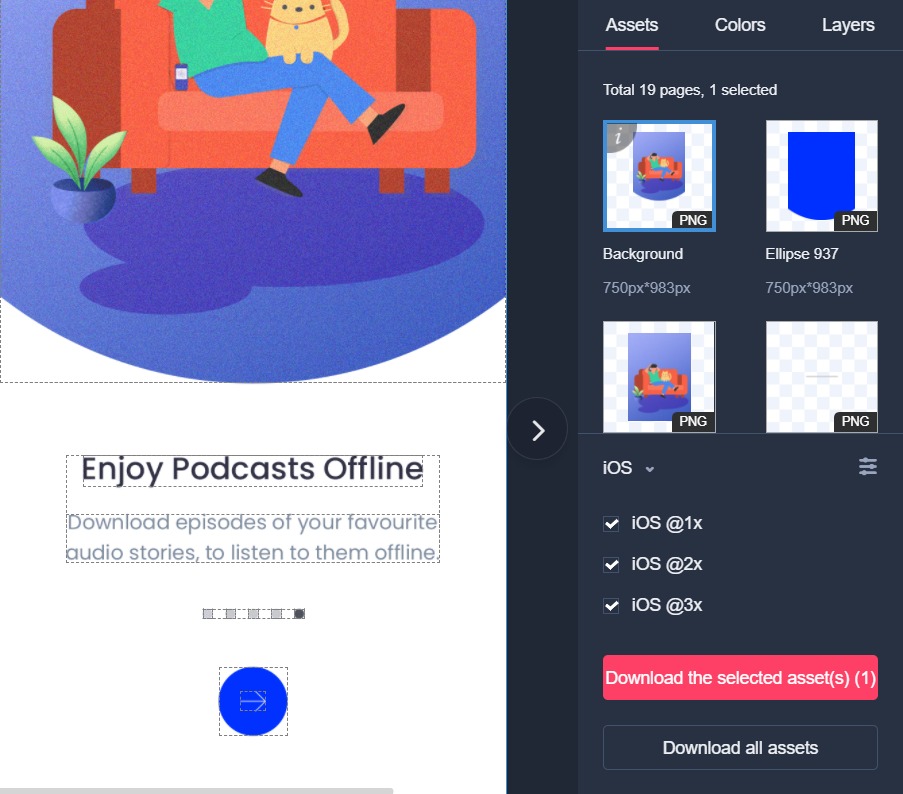Select the Background asset thumbnail
903x794 pixels.
pyautogui.click(x=659, y=176)
